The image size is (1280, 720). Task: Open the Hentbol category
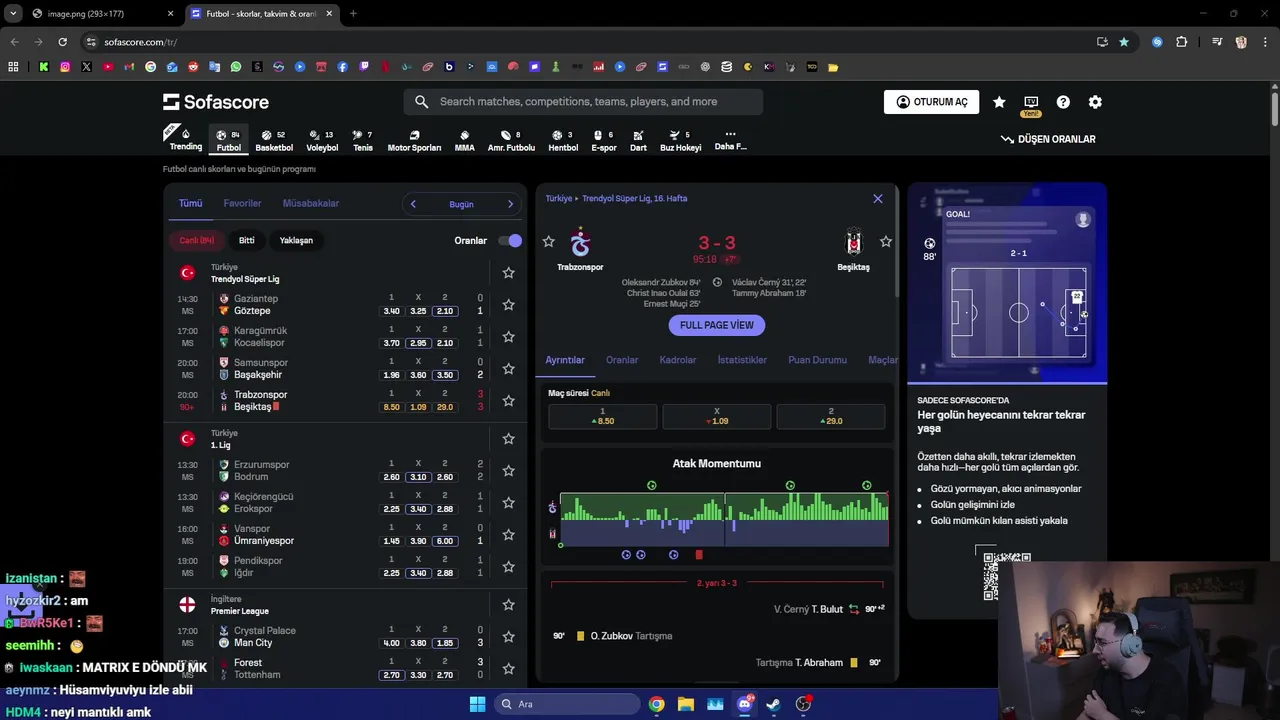click(x=563, y=140)
